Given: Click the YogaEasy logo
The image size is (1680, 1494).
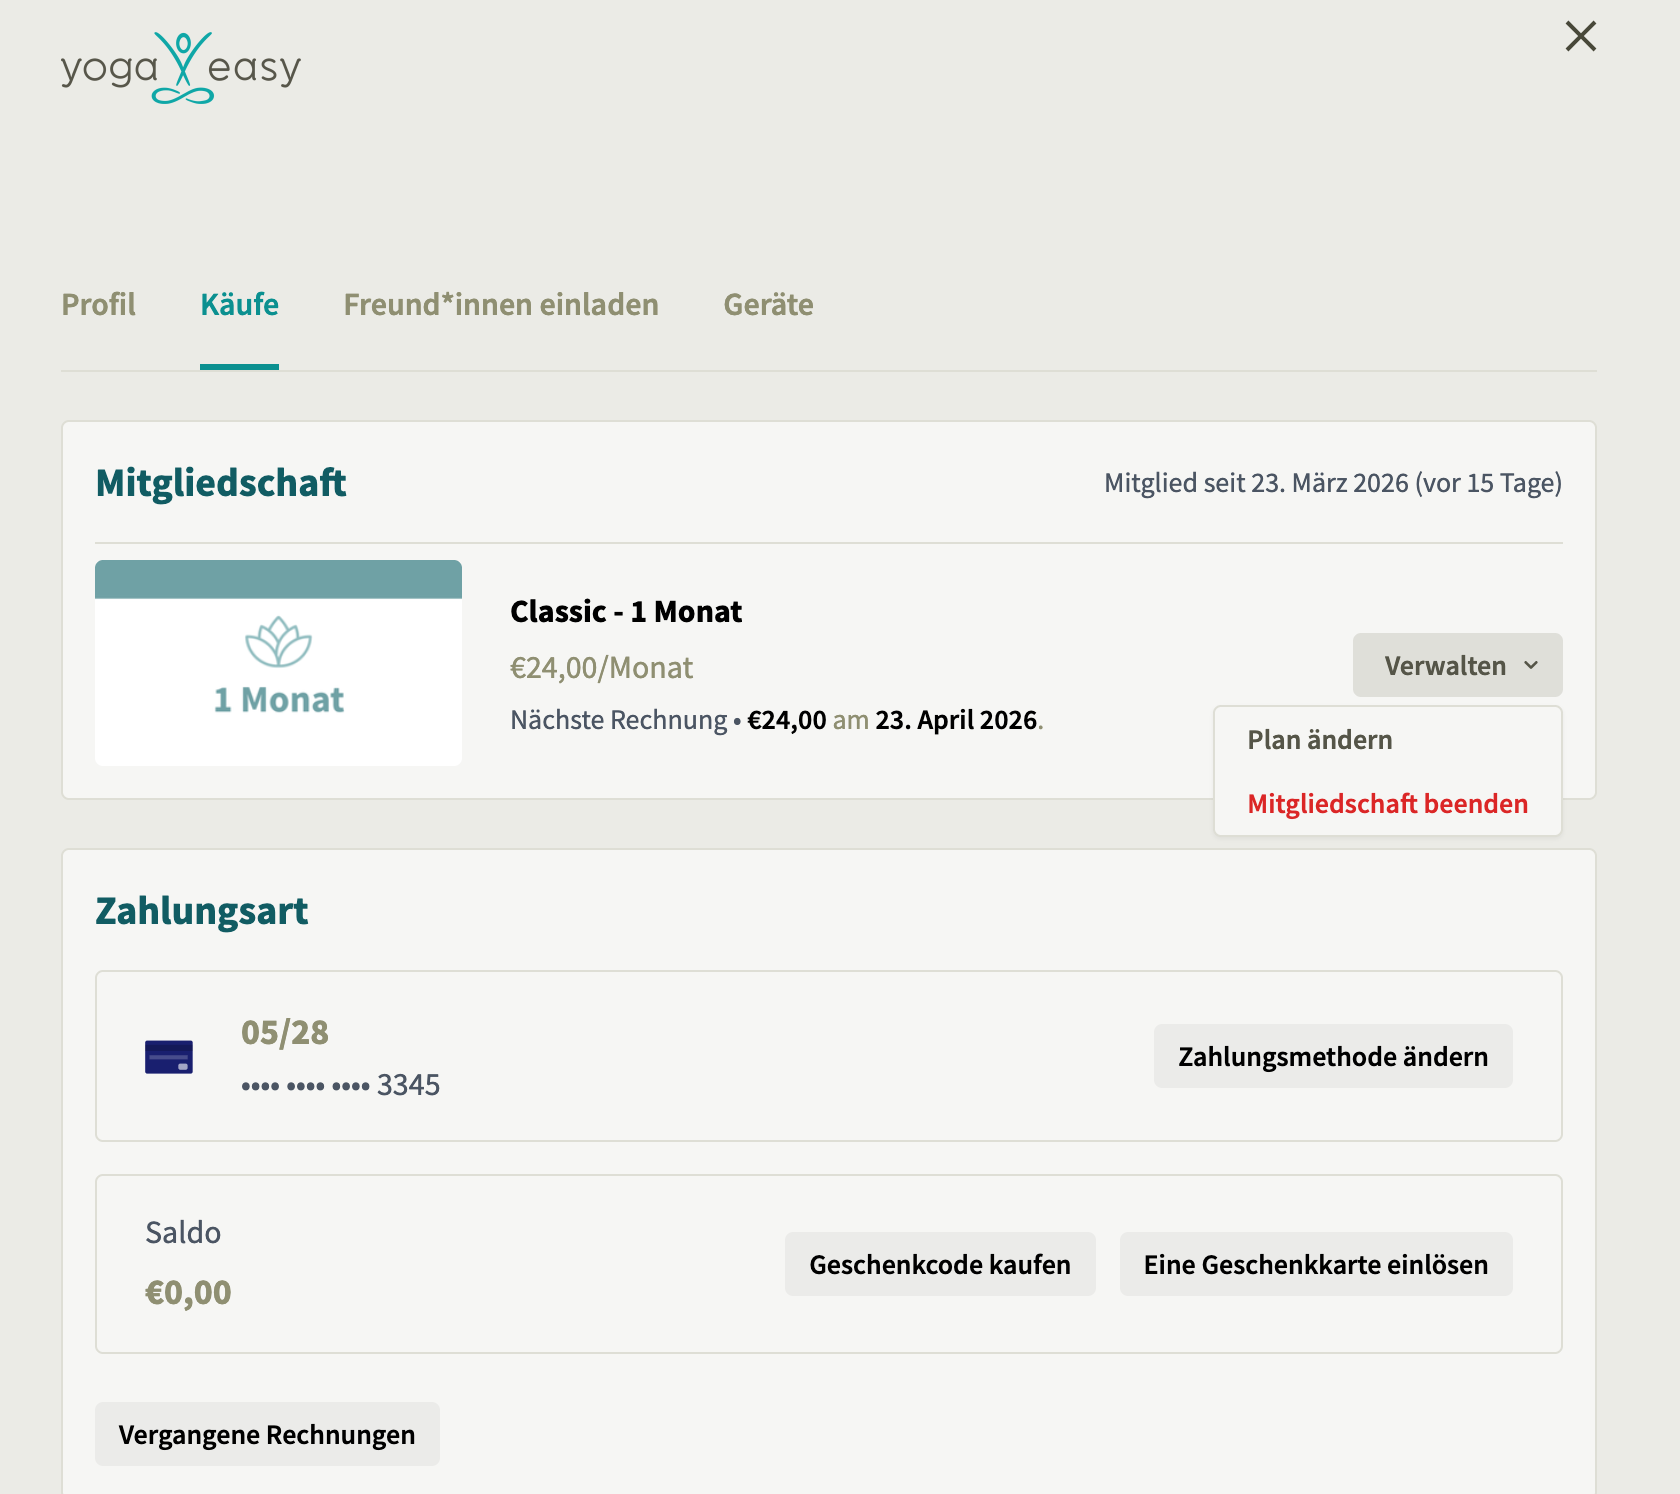Looking at the screenshot, I should [180, 68].
